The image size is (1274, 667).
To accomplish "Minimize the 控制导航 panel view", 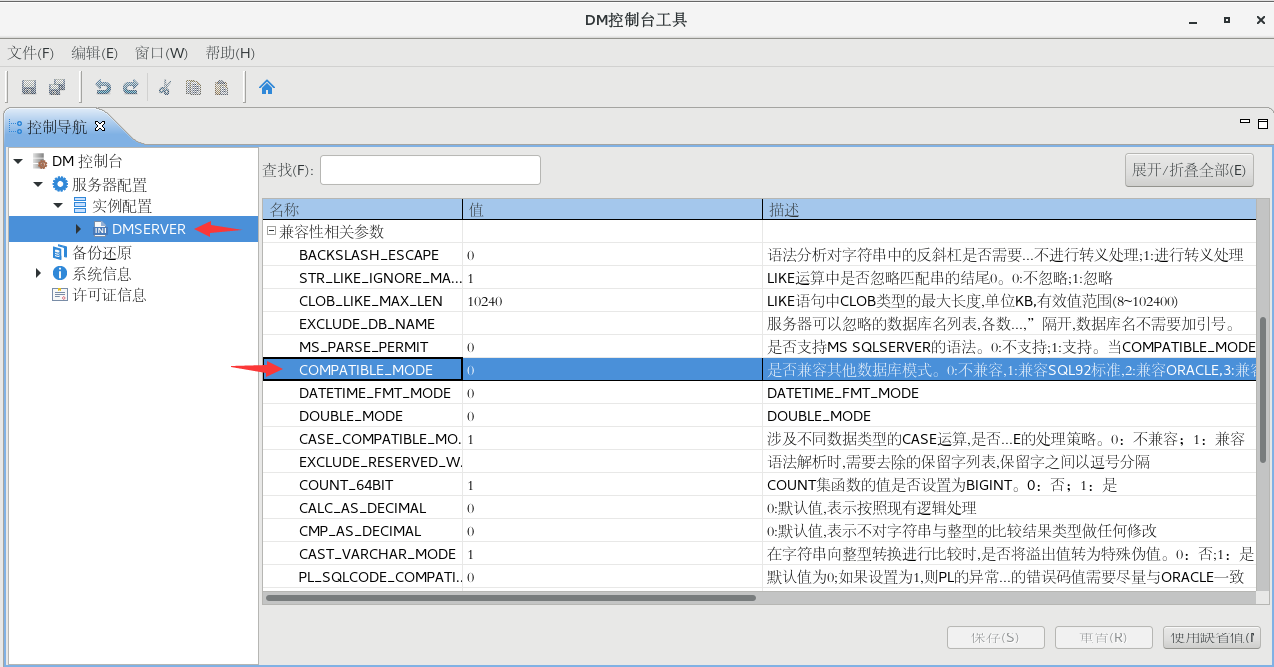I will click(x=1246, y=122).
